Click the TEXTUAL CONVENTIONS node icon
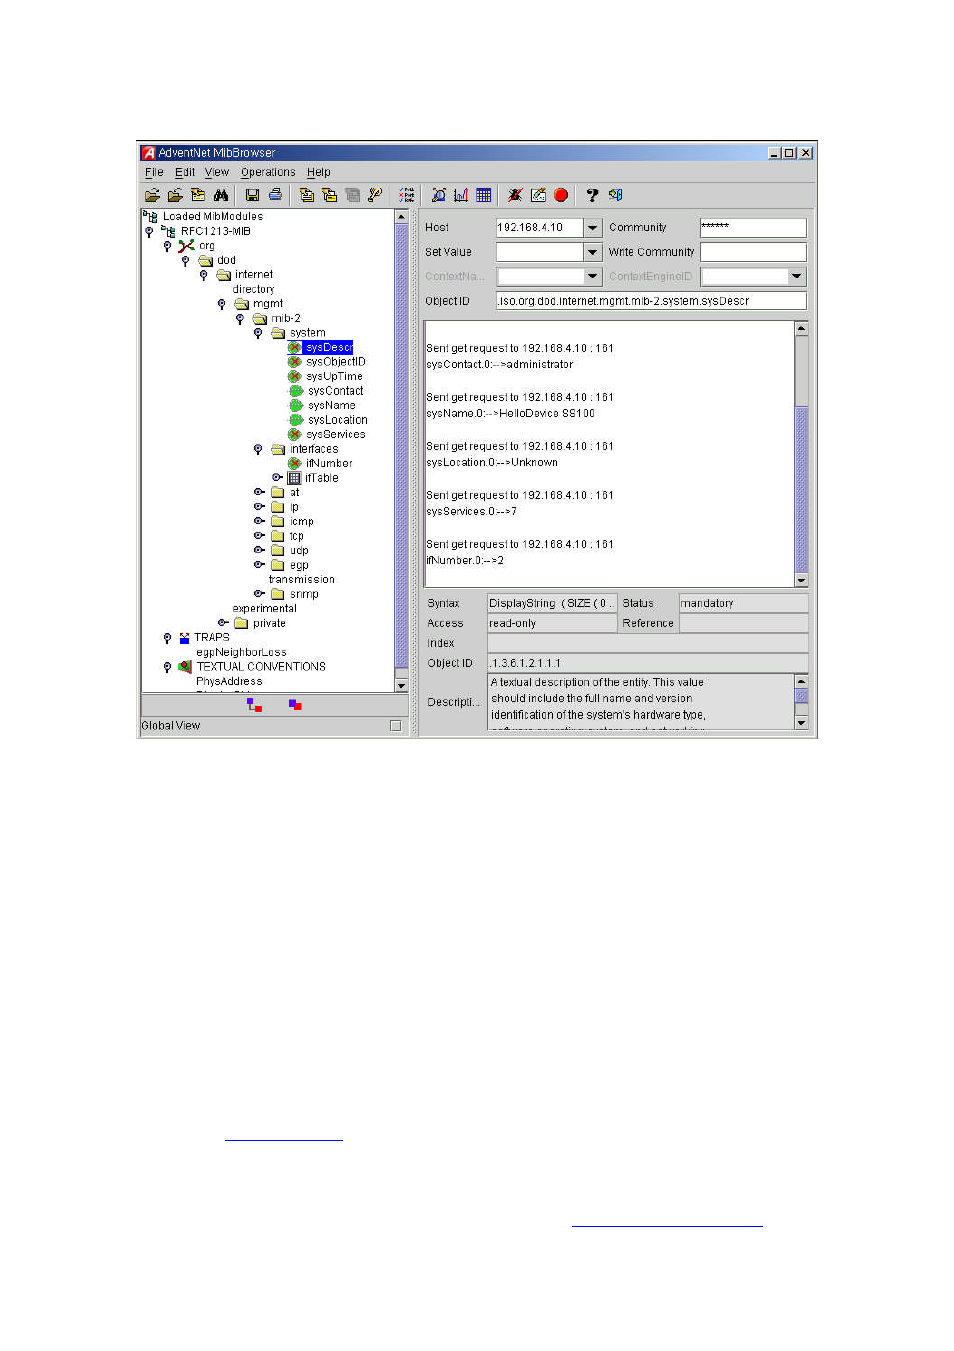Viewport: 954px width, 1351px height. point(185,666)
